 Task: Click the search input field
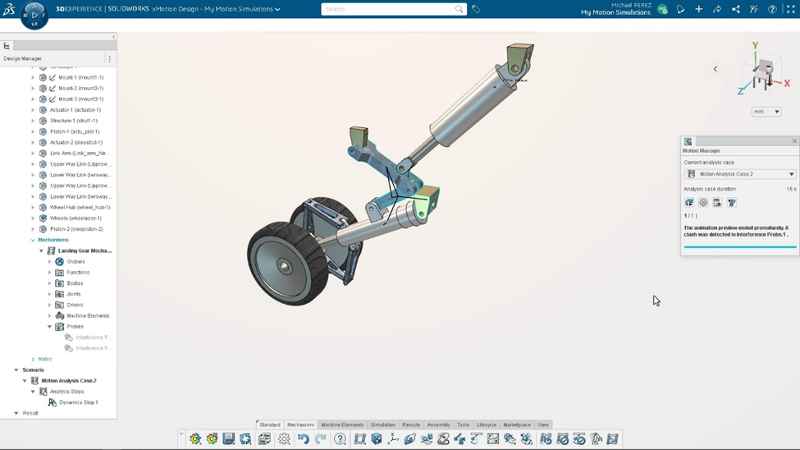388,9
